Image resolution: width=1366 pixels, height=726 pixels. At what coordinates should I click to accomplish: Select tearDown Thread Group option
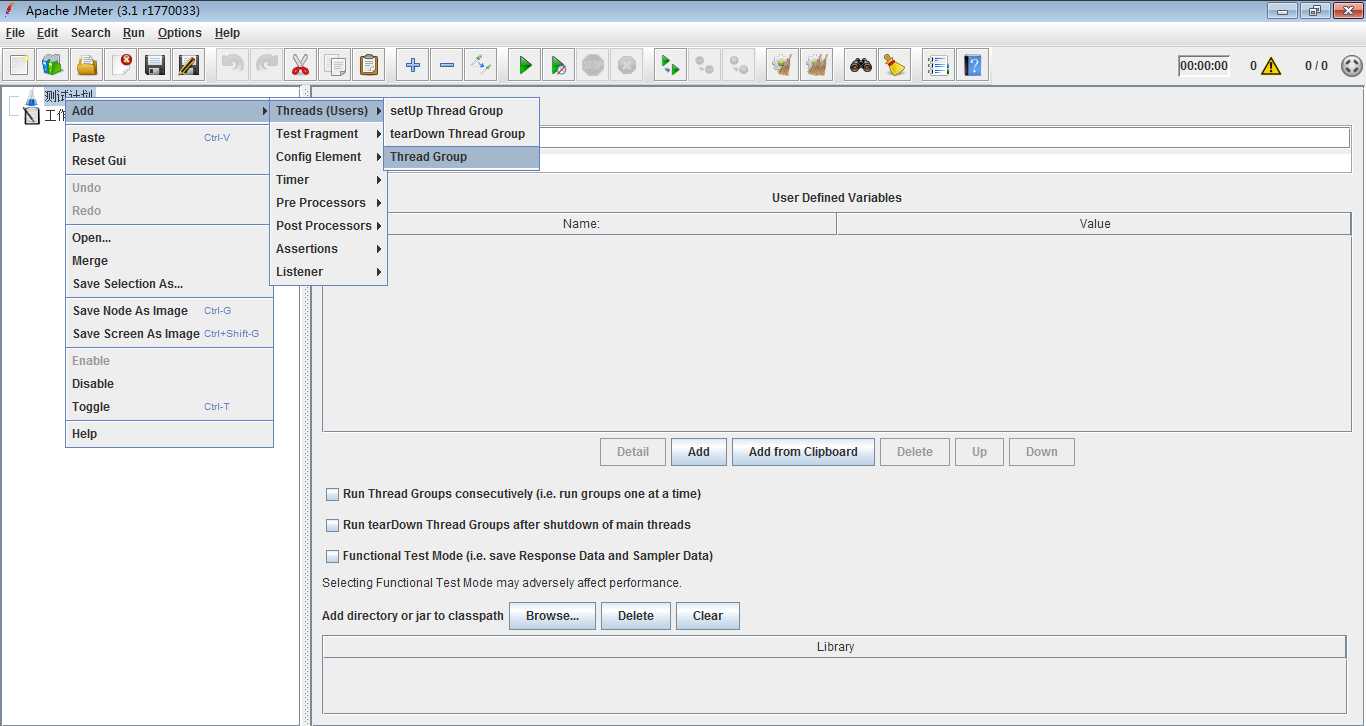pyautogui.click(x=461, y=134)
